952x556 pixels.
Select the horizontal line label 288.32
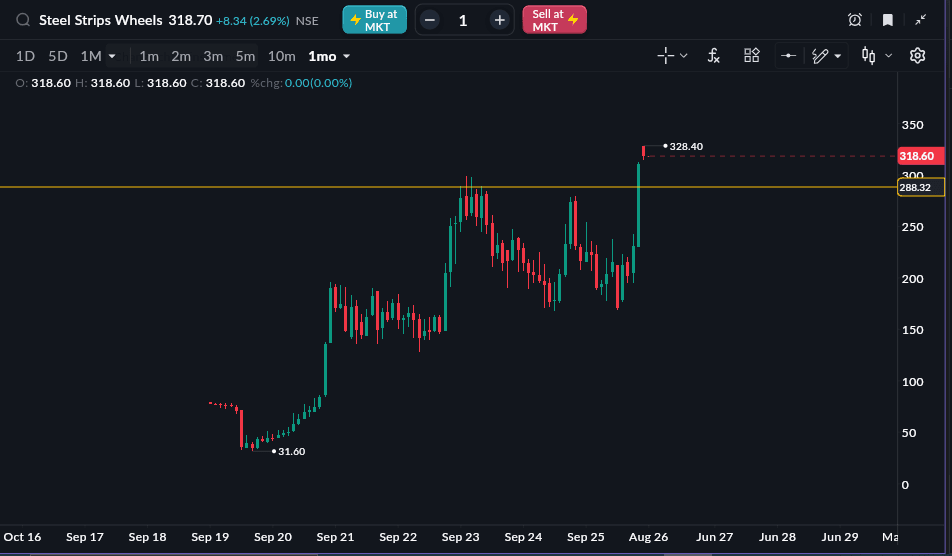[x=920, y=188]
